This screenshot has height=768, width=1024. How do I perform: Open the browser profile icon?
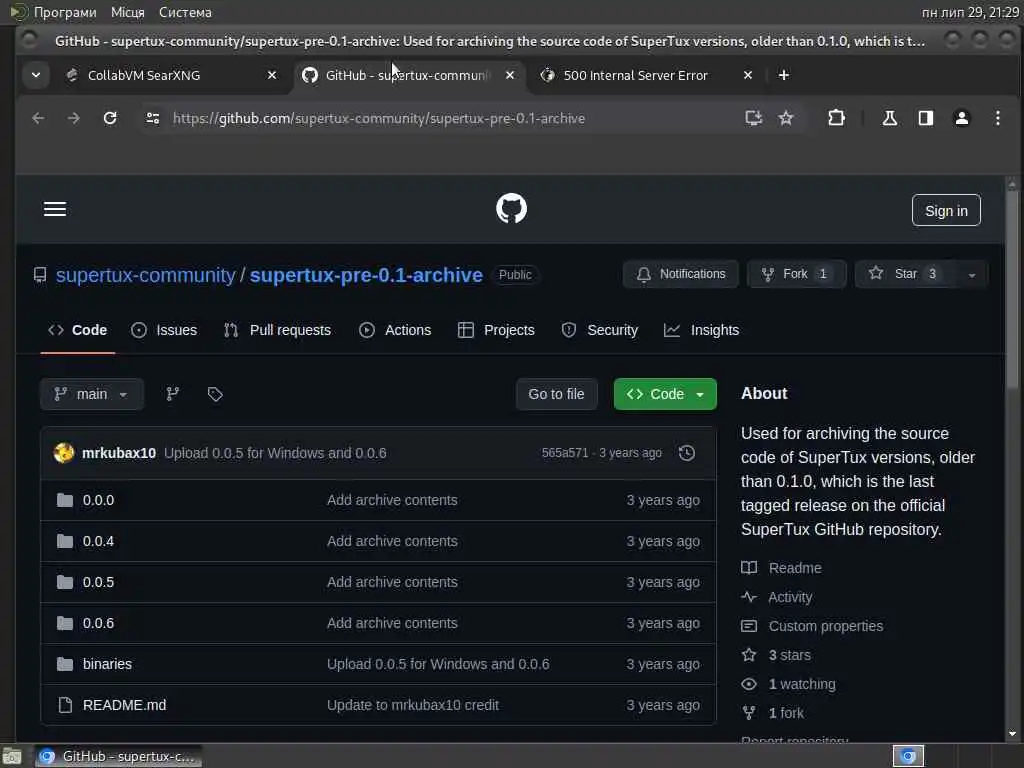click(961, 118)
